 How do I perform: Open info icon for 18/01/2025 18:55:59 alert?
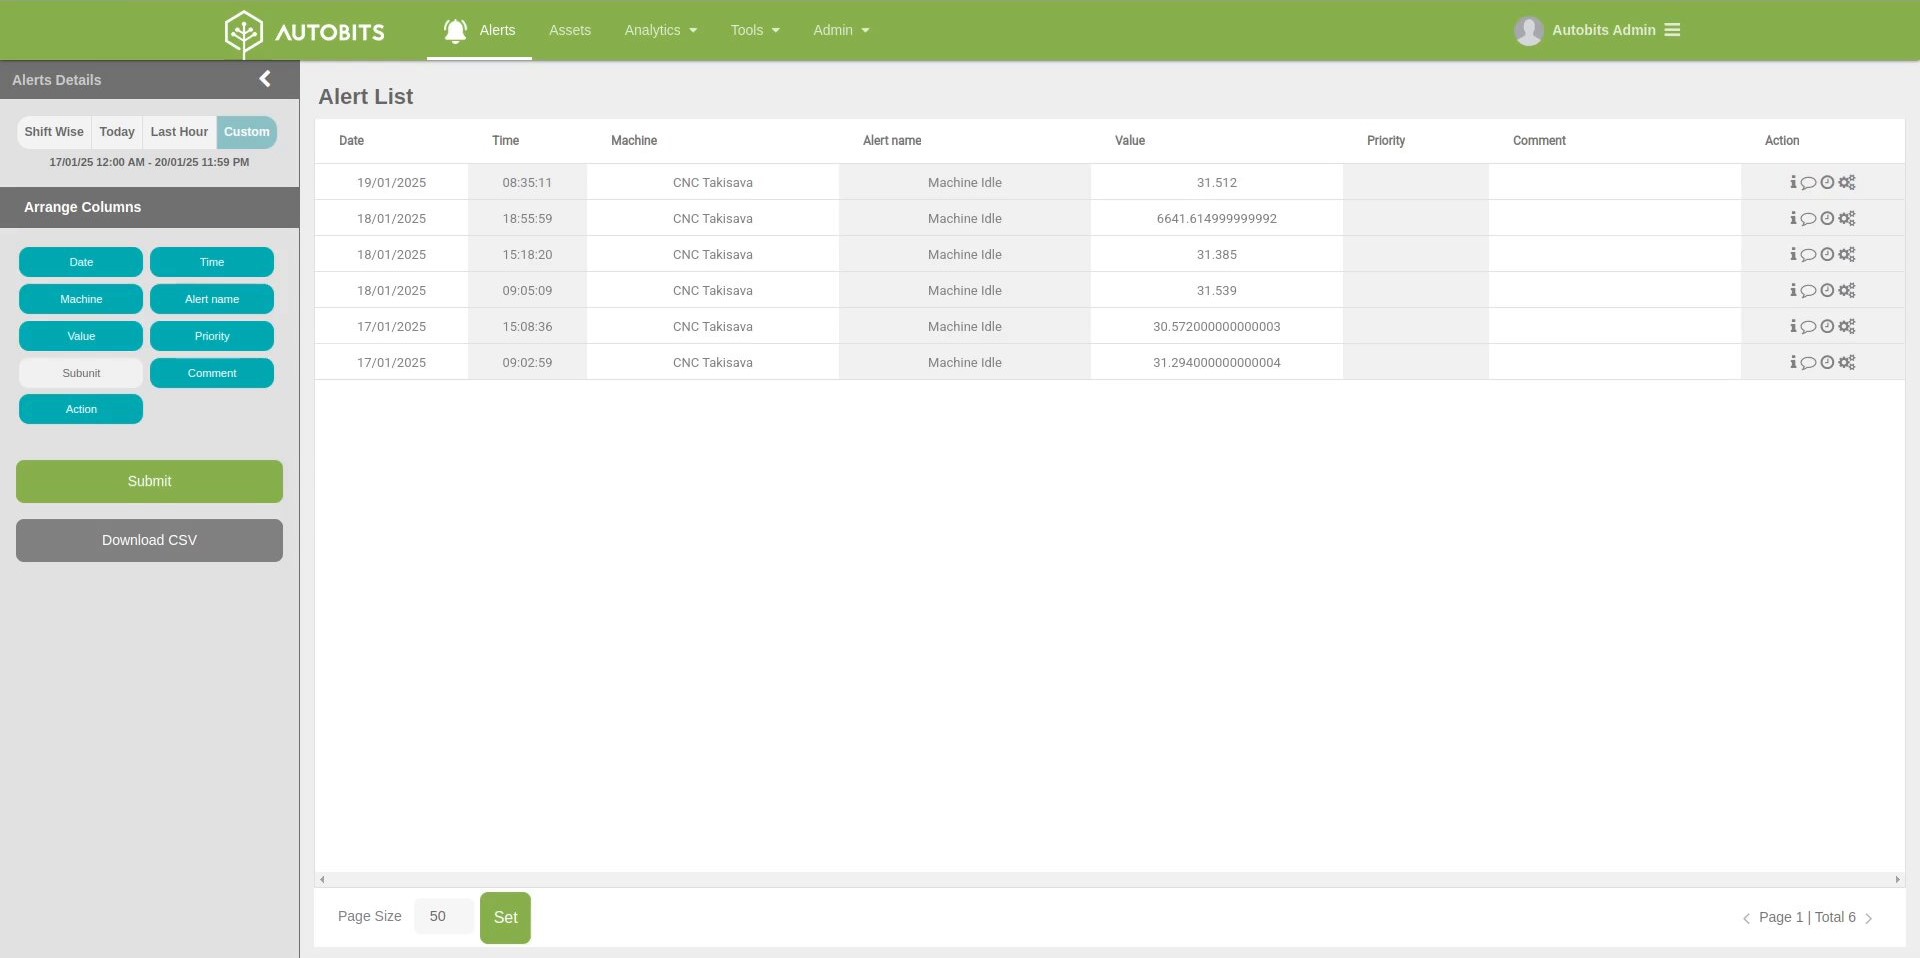tap(1793, 218)
